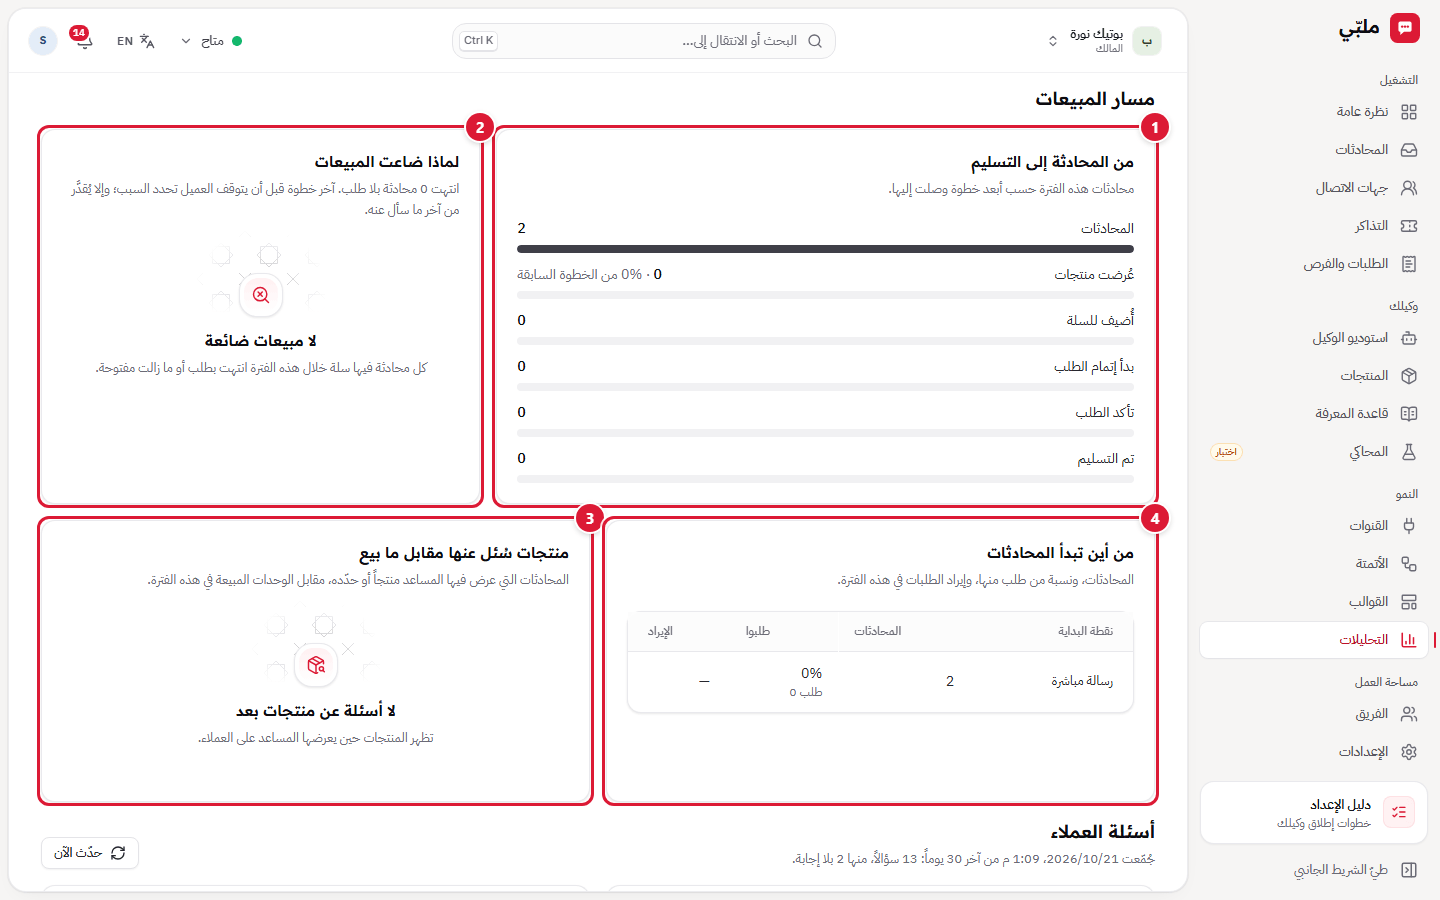The height and width of the screenshot is (900, 1440).
Task: Collapse sidebar via طيّ الشريط الجانبي
Action: [x=1355, y=870]
